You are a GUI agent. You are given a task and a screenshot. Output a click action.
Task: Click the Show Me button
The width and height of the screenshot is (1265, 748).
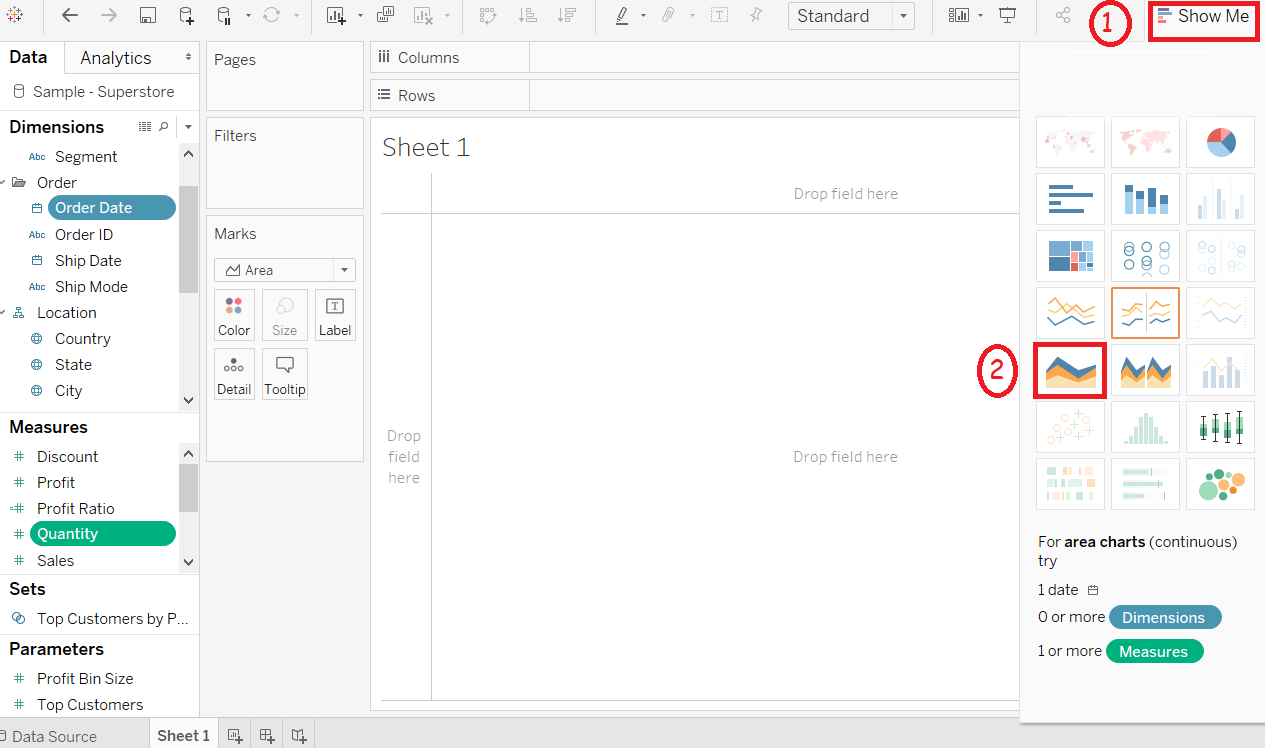pyautogui.click(x=1203, y=16)
